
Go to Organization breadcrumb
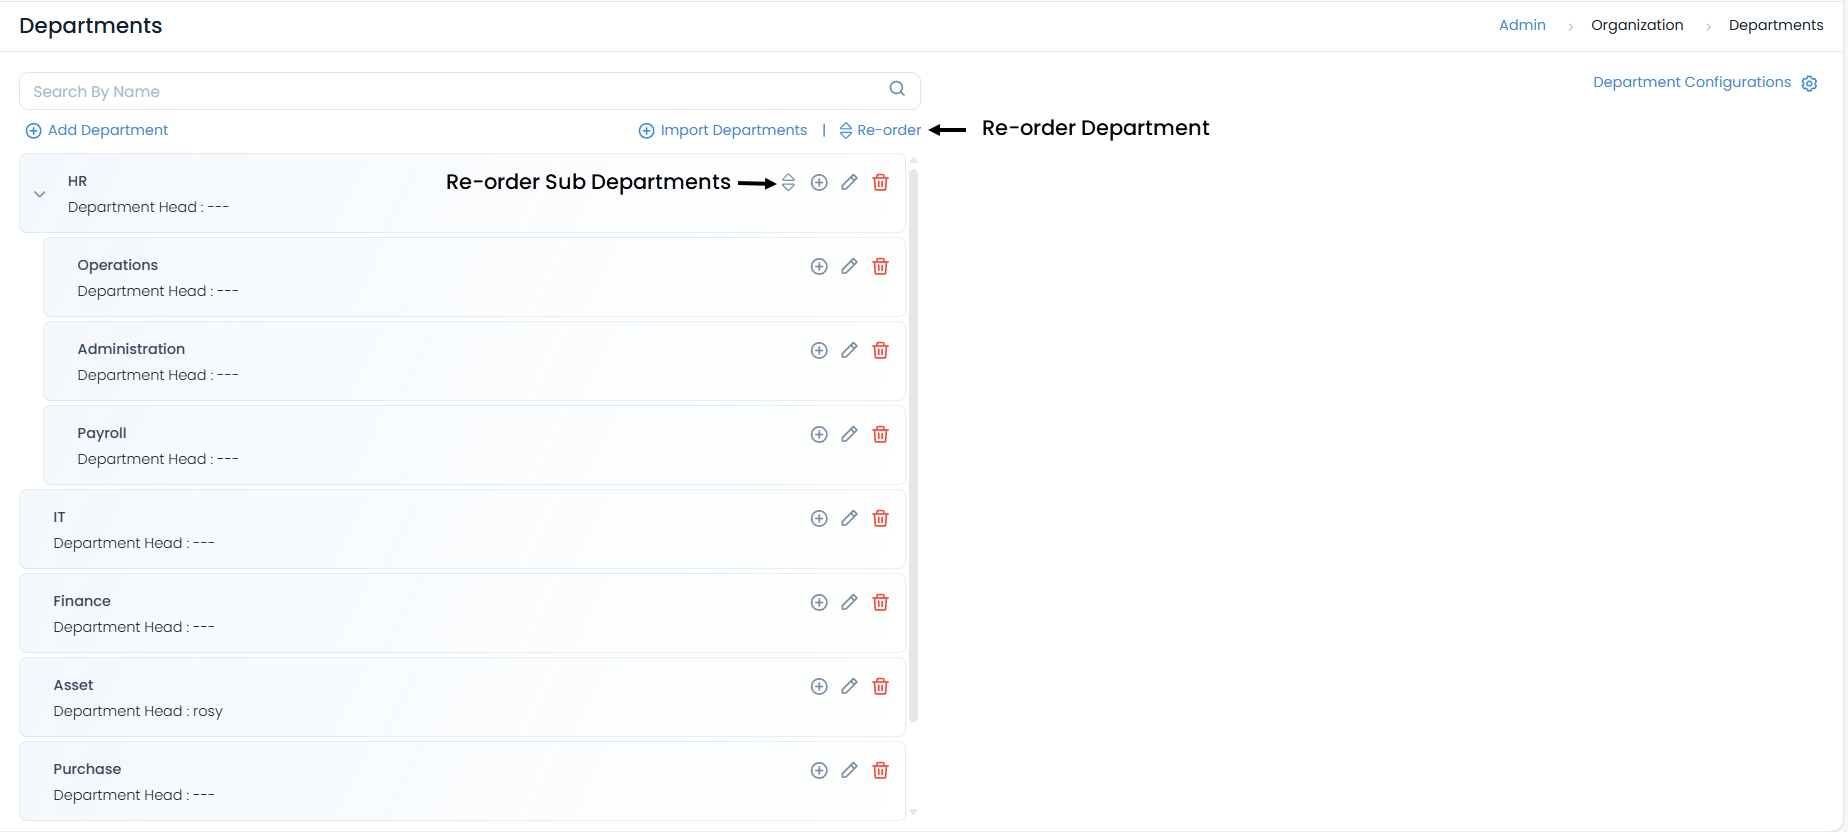1637,25
